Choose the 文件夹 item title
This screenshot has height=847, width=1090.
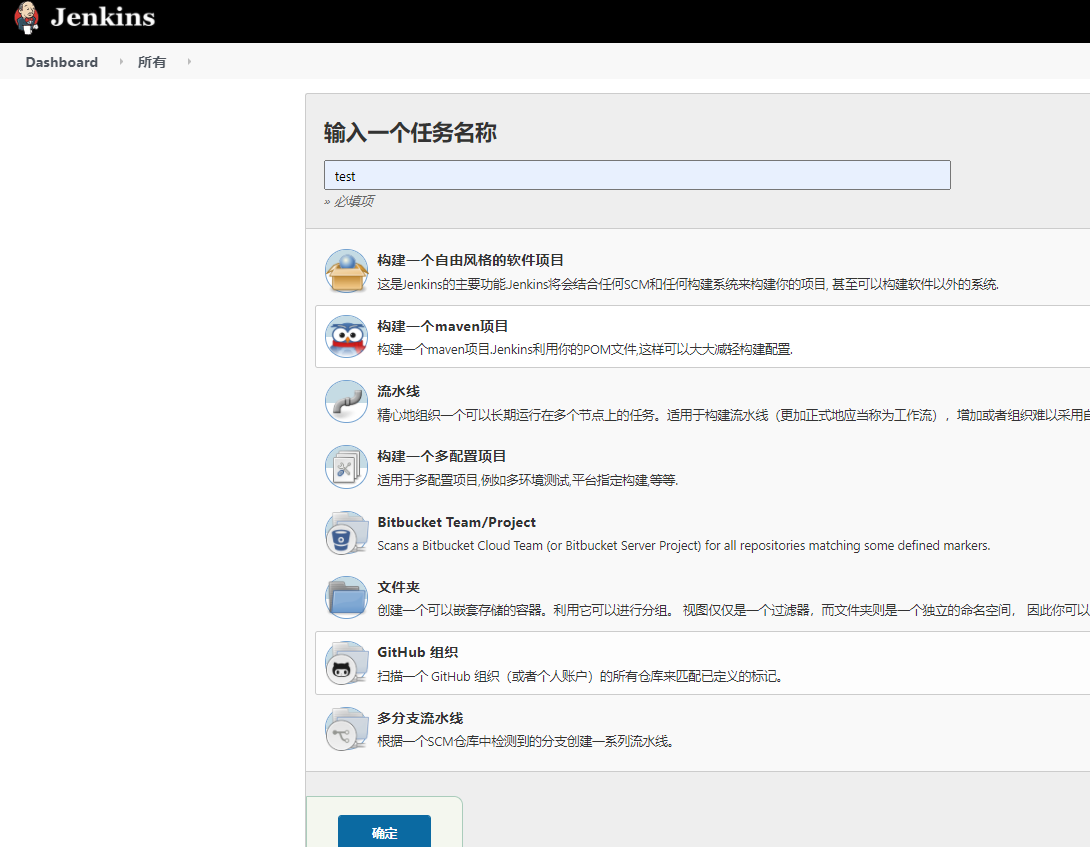click(x=398, y=587)
